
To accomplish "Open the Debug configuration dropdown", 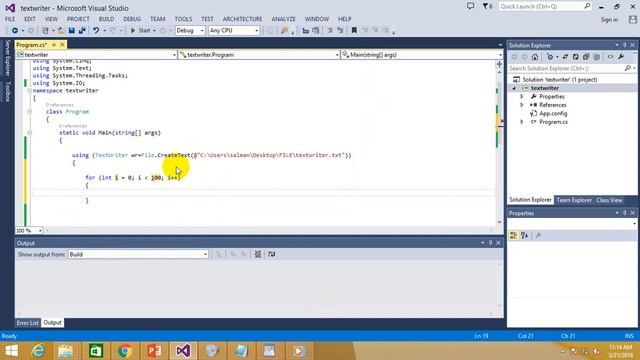I will click(190, 31).
